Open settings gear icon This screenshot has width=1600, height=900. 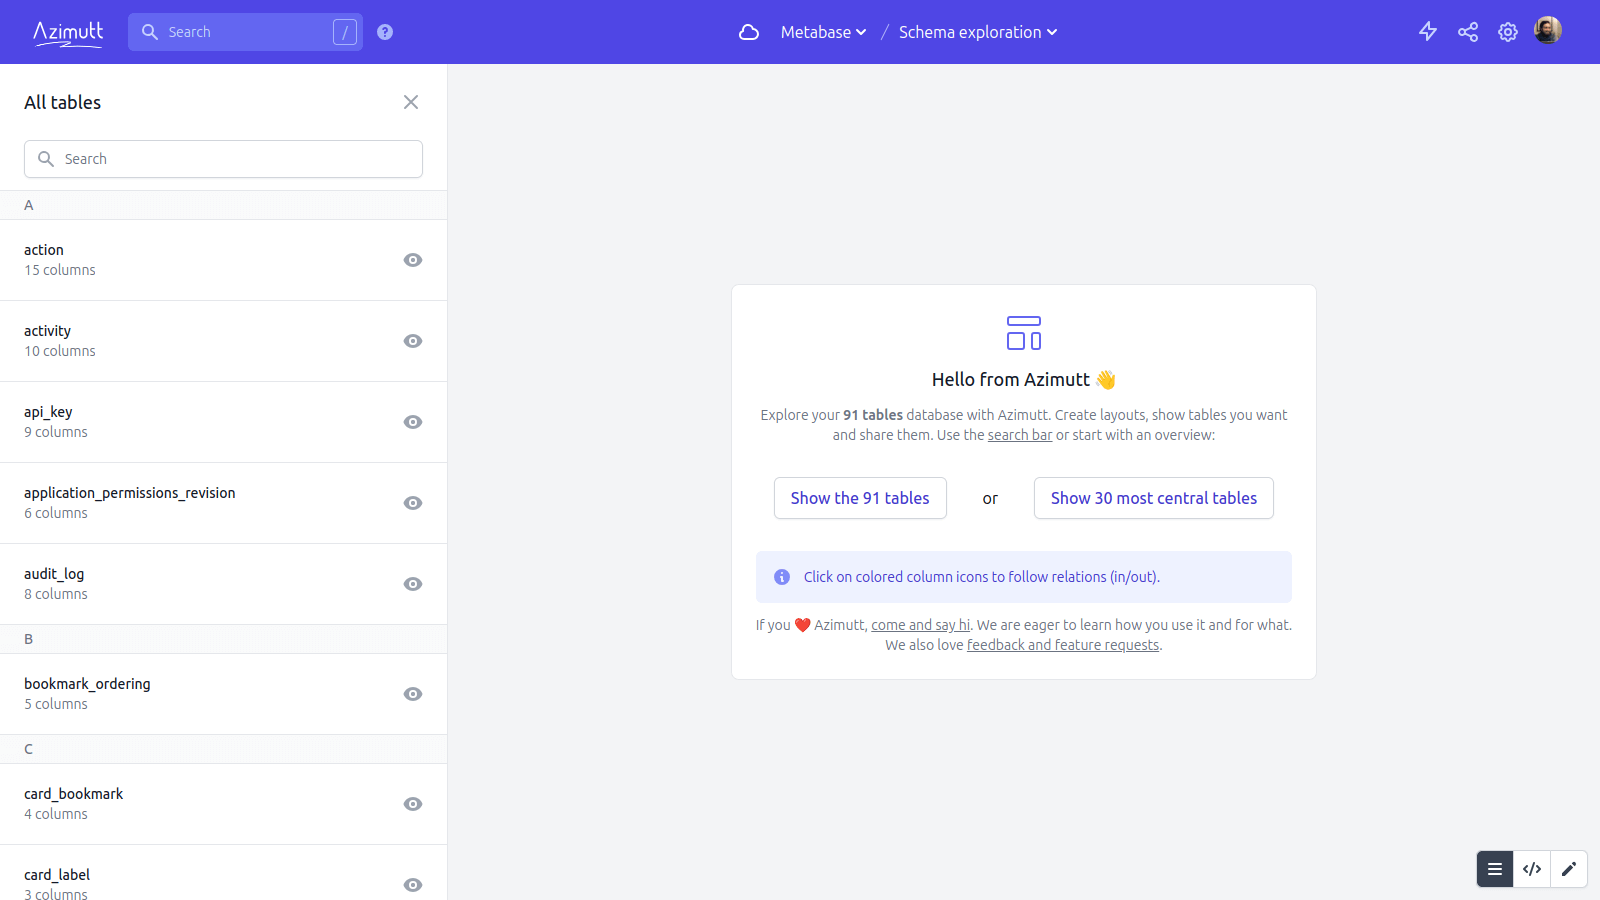[x=1508, y=32]
